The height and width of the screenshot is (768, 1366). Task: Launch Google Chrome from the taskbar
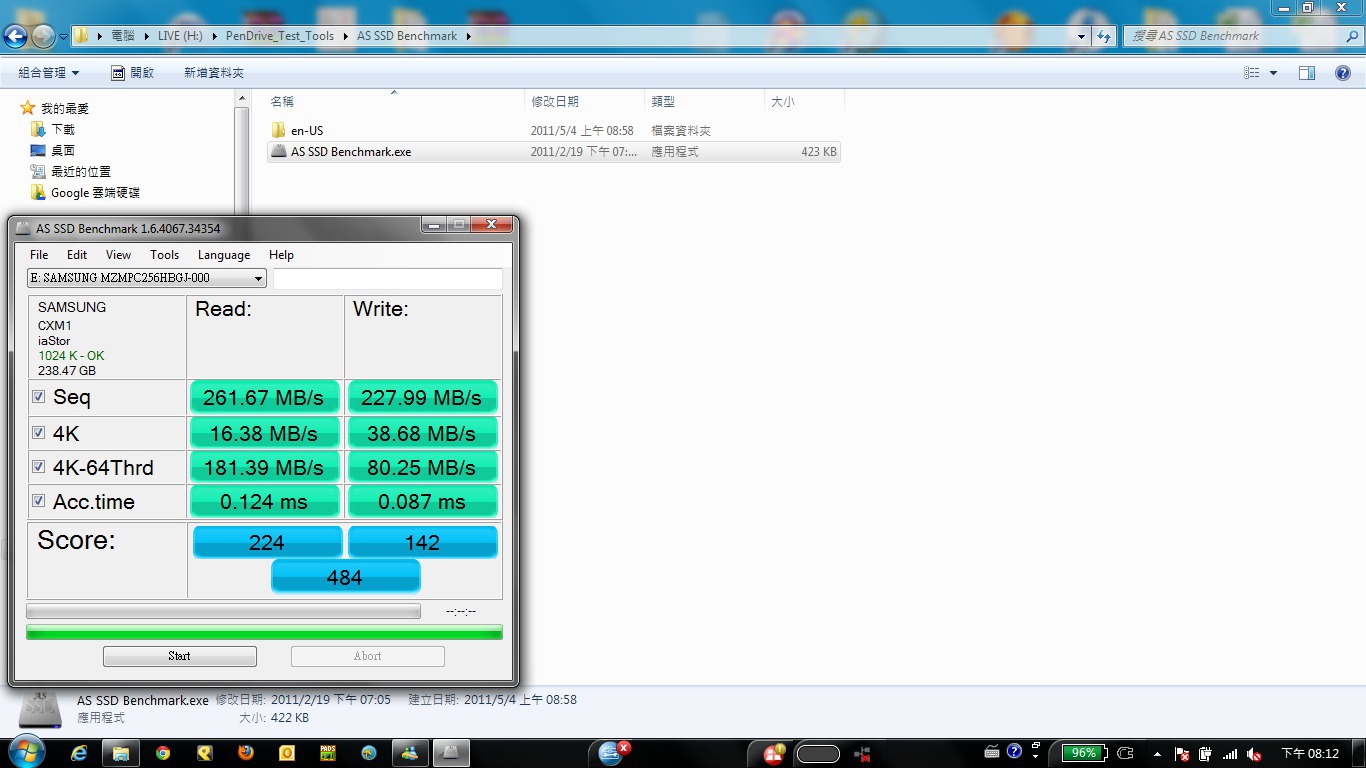click(162, 753)
